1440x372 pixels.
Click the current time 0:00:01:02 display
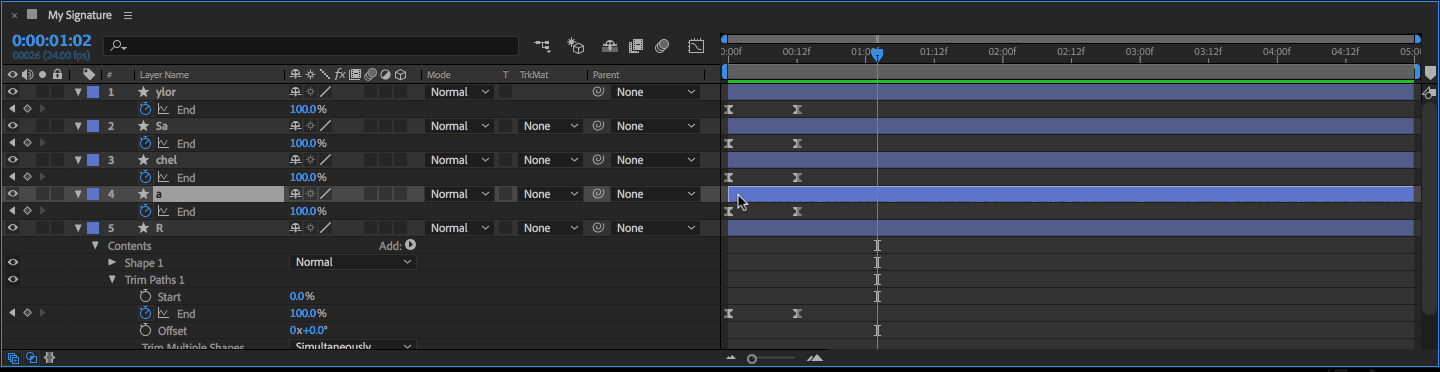point(51,40)
